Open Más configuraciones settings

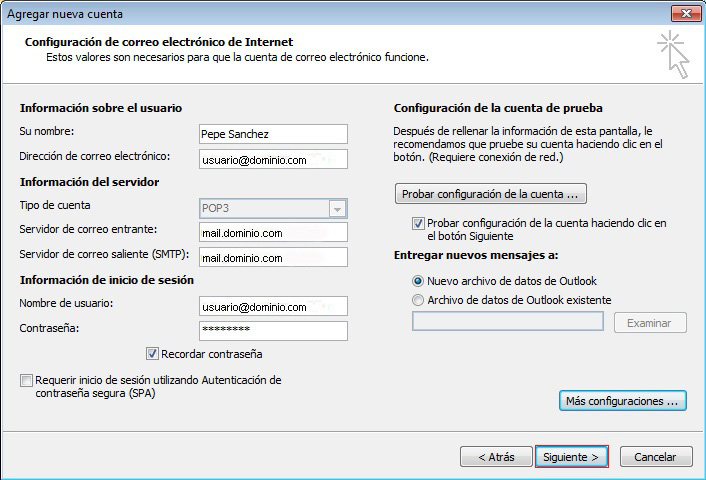point(622,401)
